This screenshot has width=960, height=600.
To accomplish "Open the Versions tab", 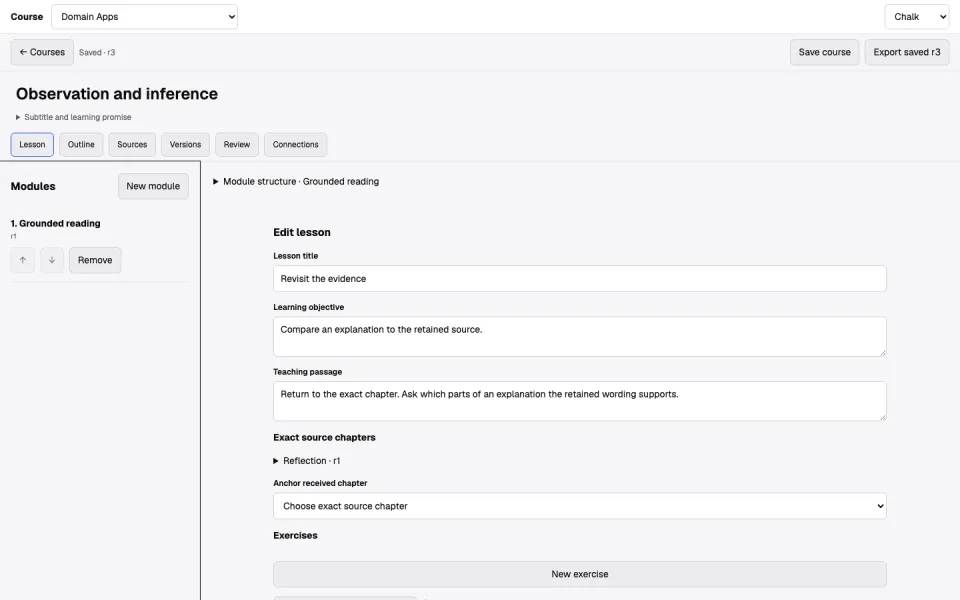I will [186, 144].
